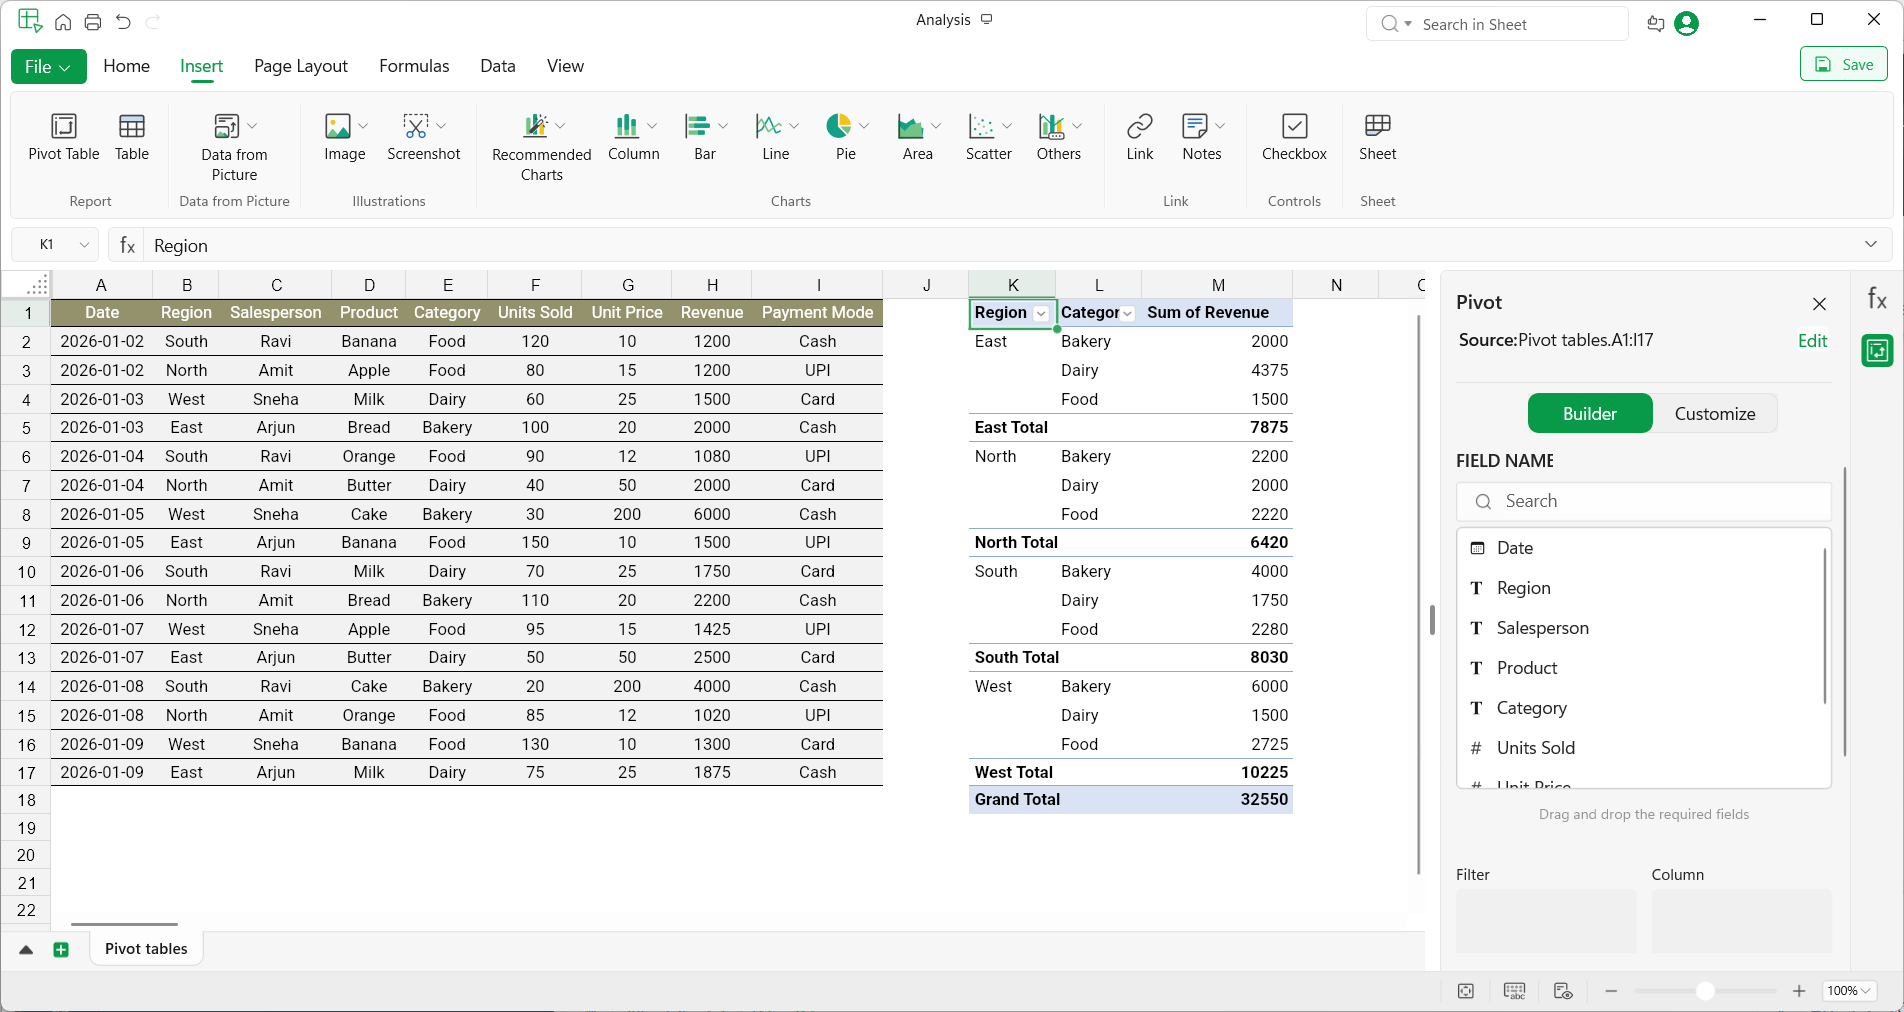
Task: Switch to the Builder view in Pivot panel
Action: [1589, 414]
